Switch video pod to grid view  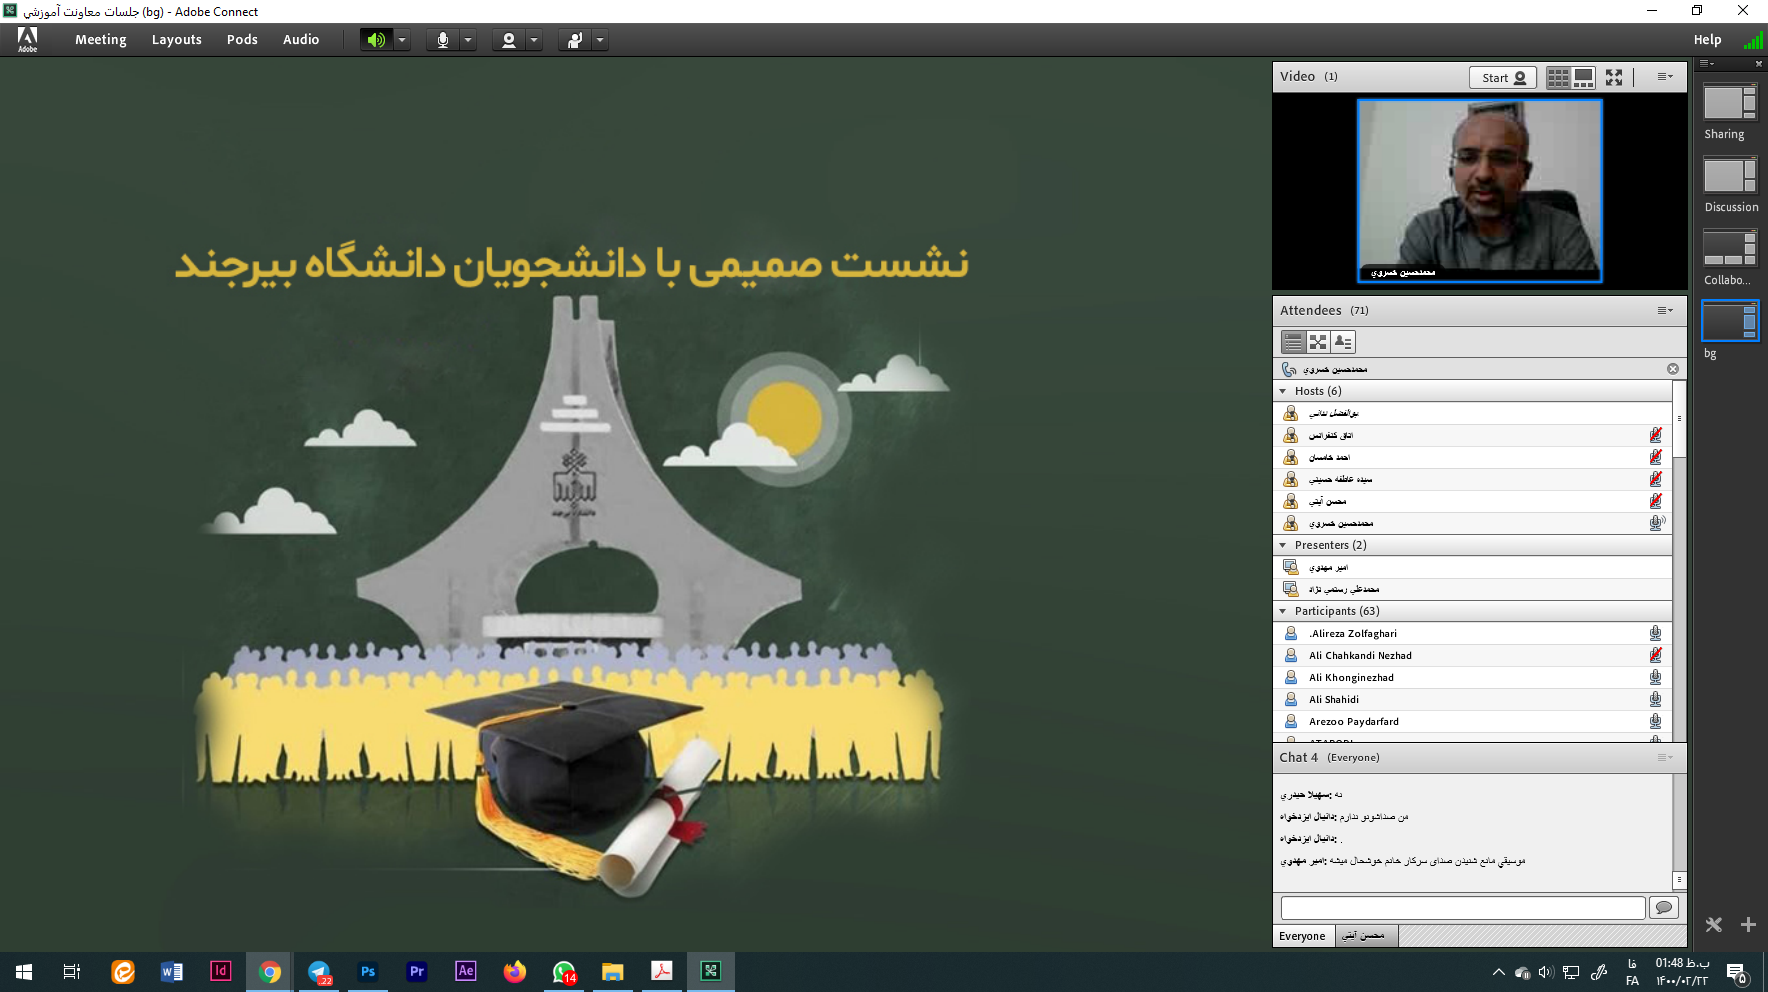pyautogui.click(x=1558, y=78)
